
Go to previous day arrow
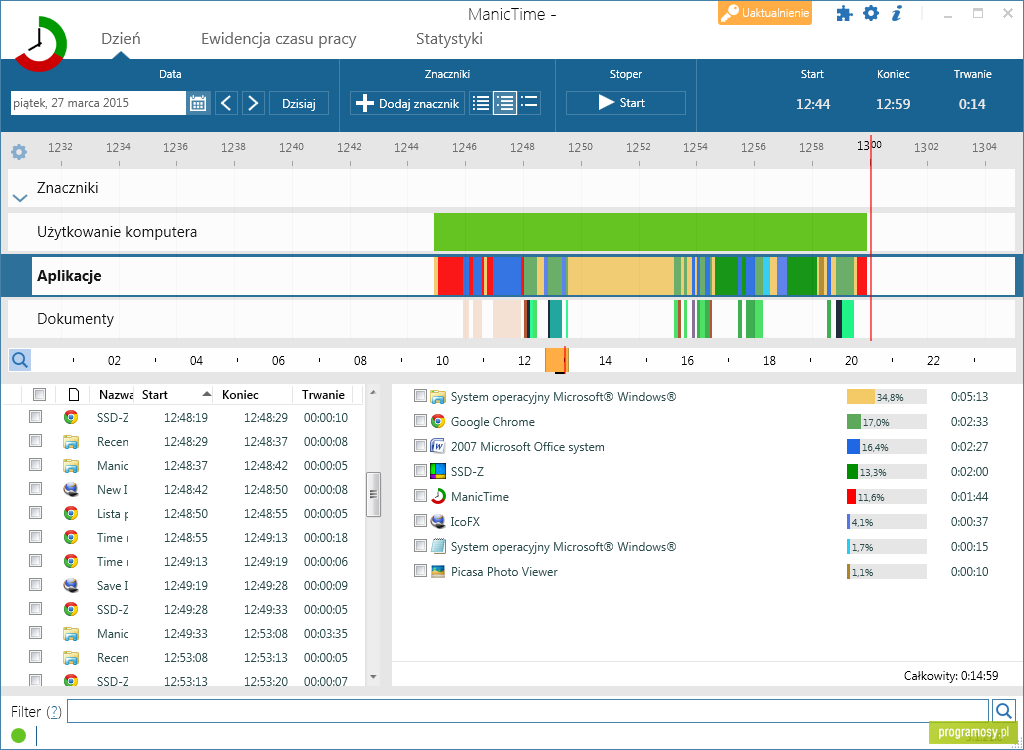226,103
